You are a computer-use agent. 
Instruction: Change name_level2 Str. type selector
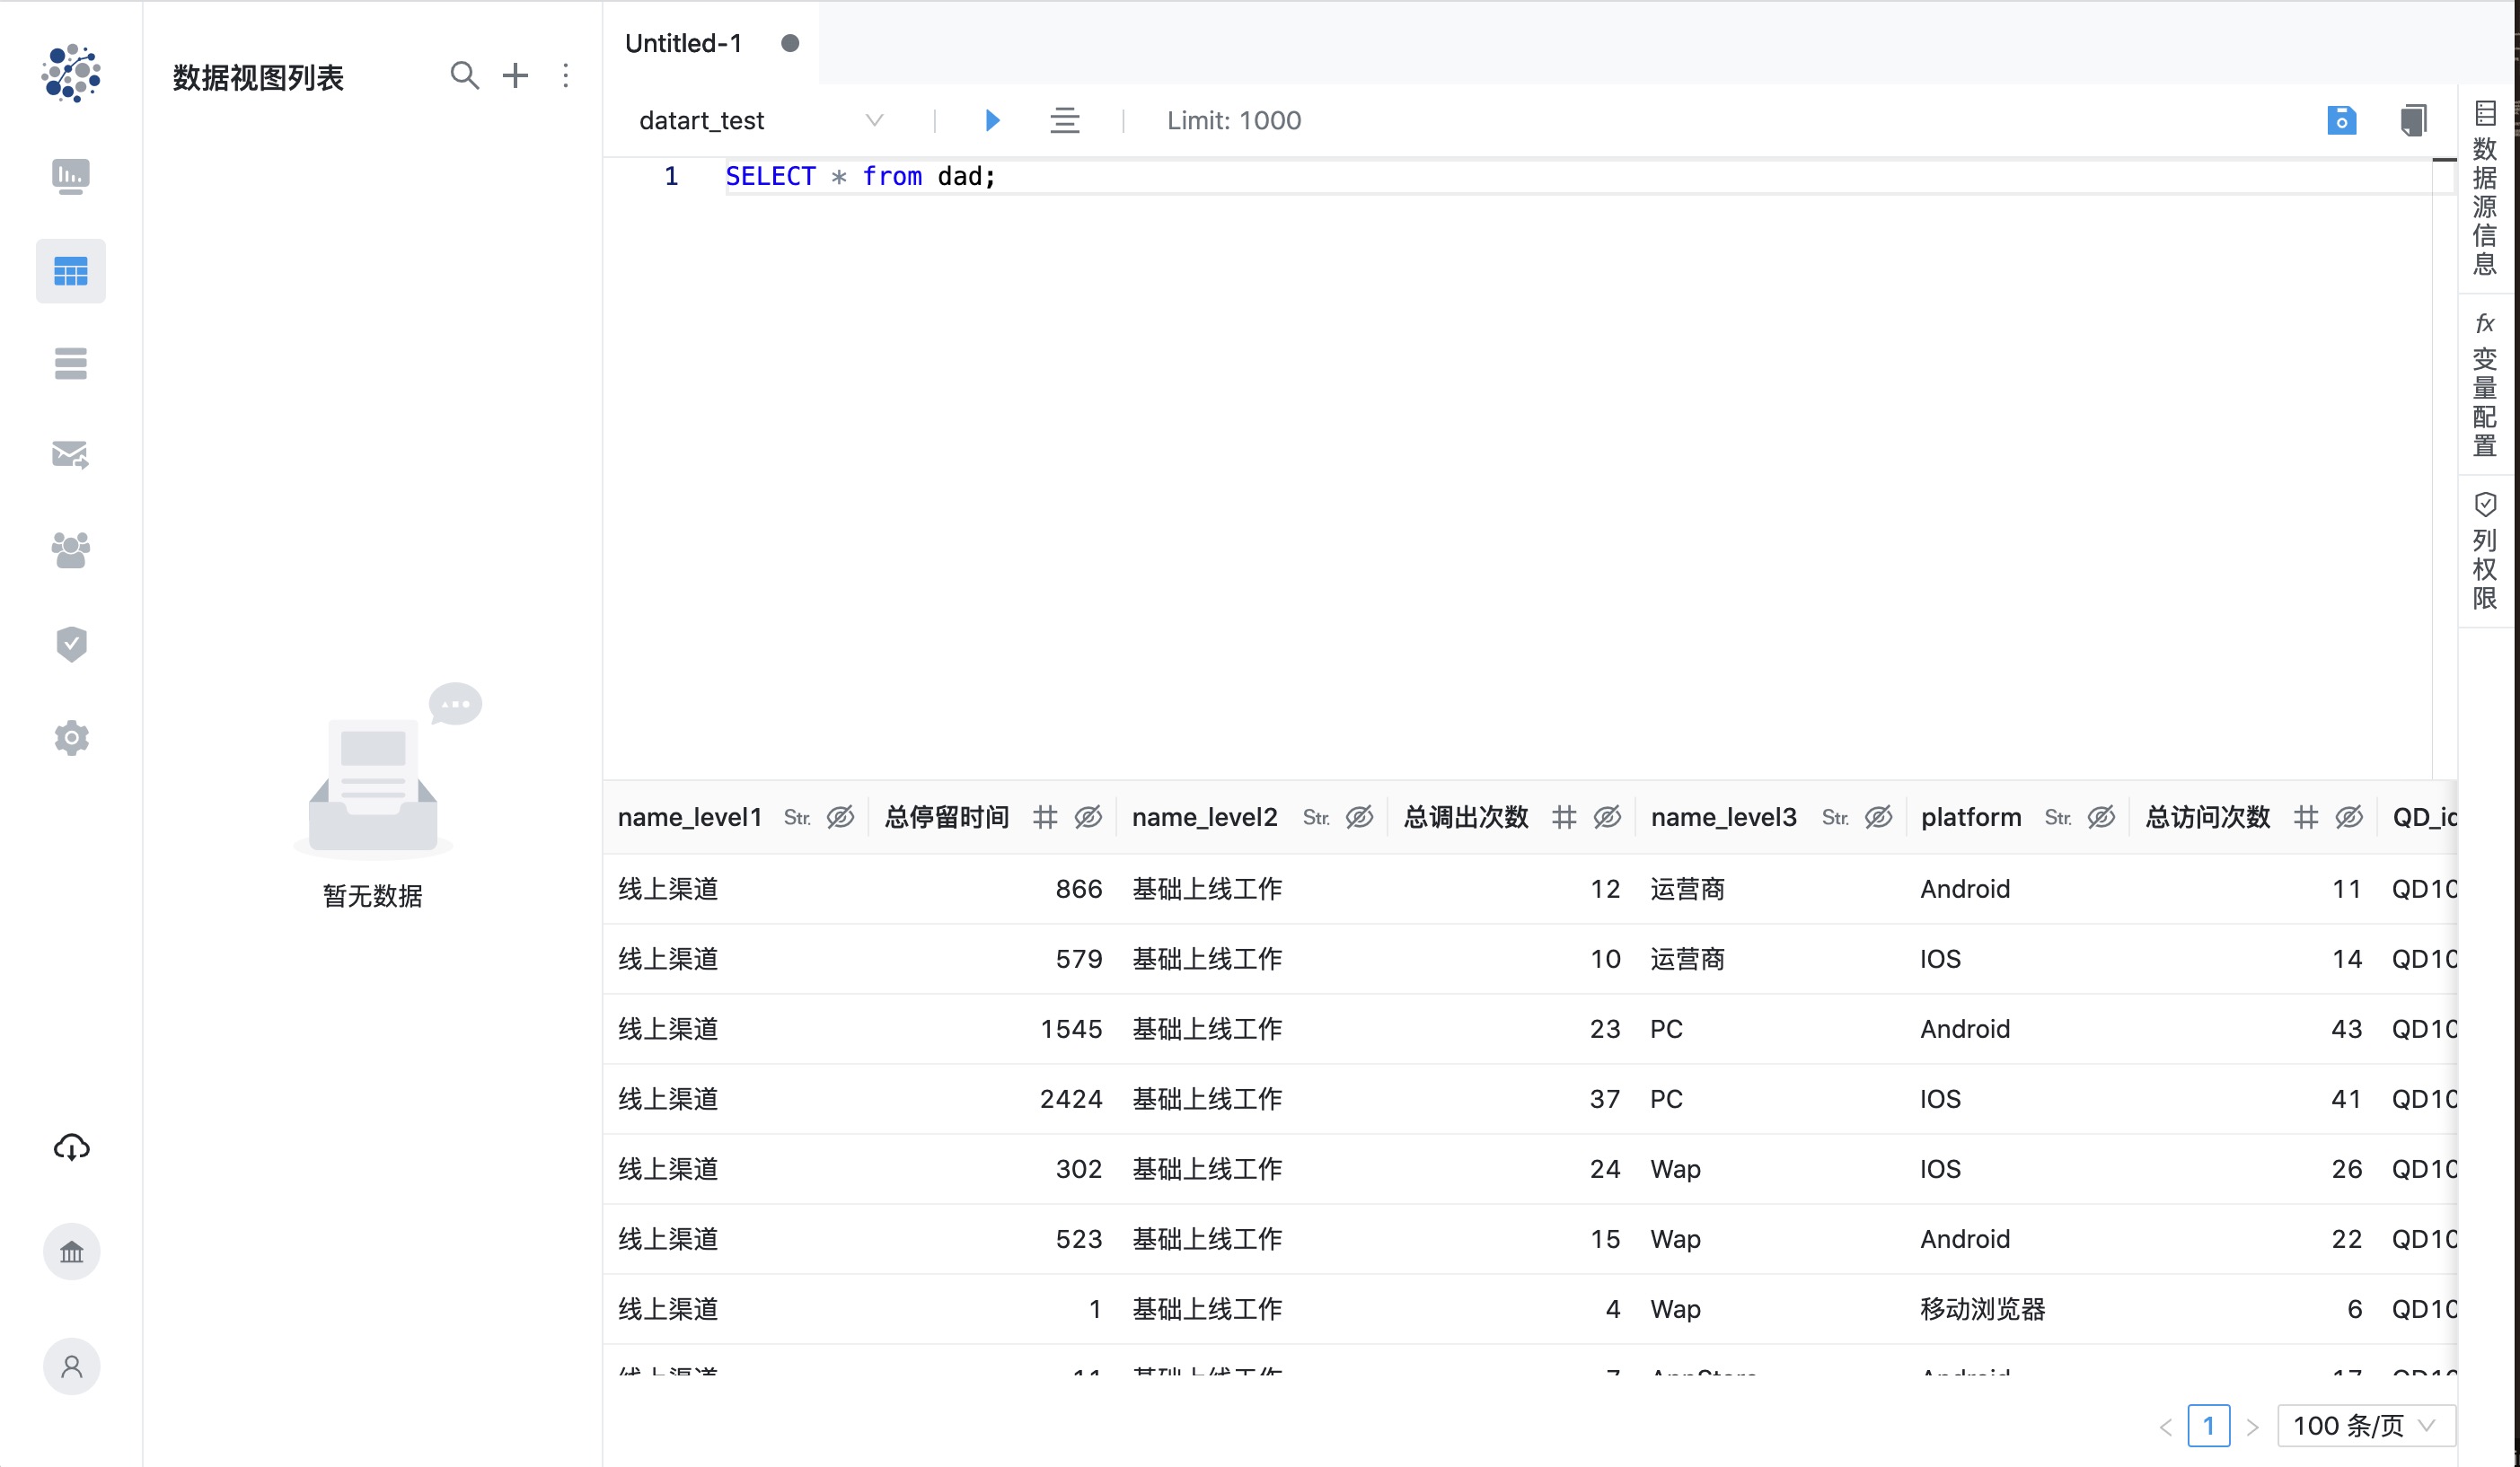[1316, 818]
